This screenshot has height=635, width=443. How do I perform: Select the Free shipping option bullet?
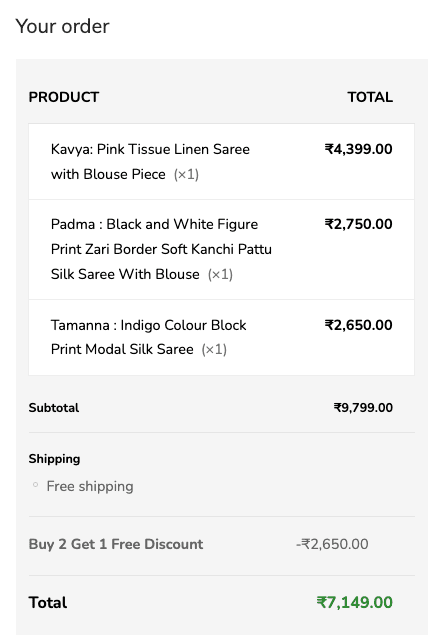(35, 485)
